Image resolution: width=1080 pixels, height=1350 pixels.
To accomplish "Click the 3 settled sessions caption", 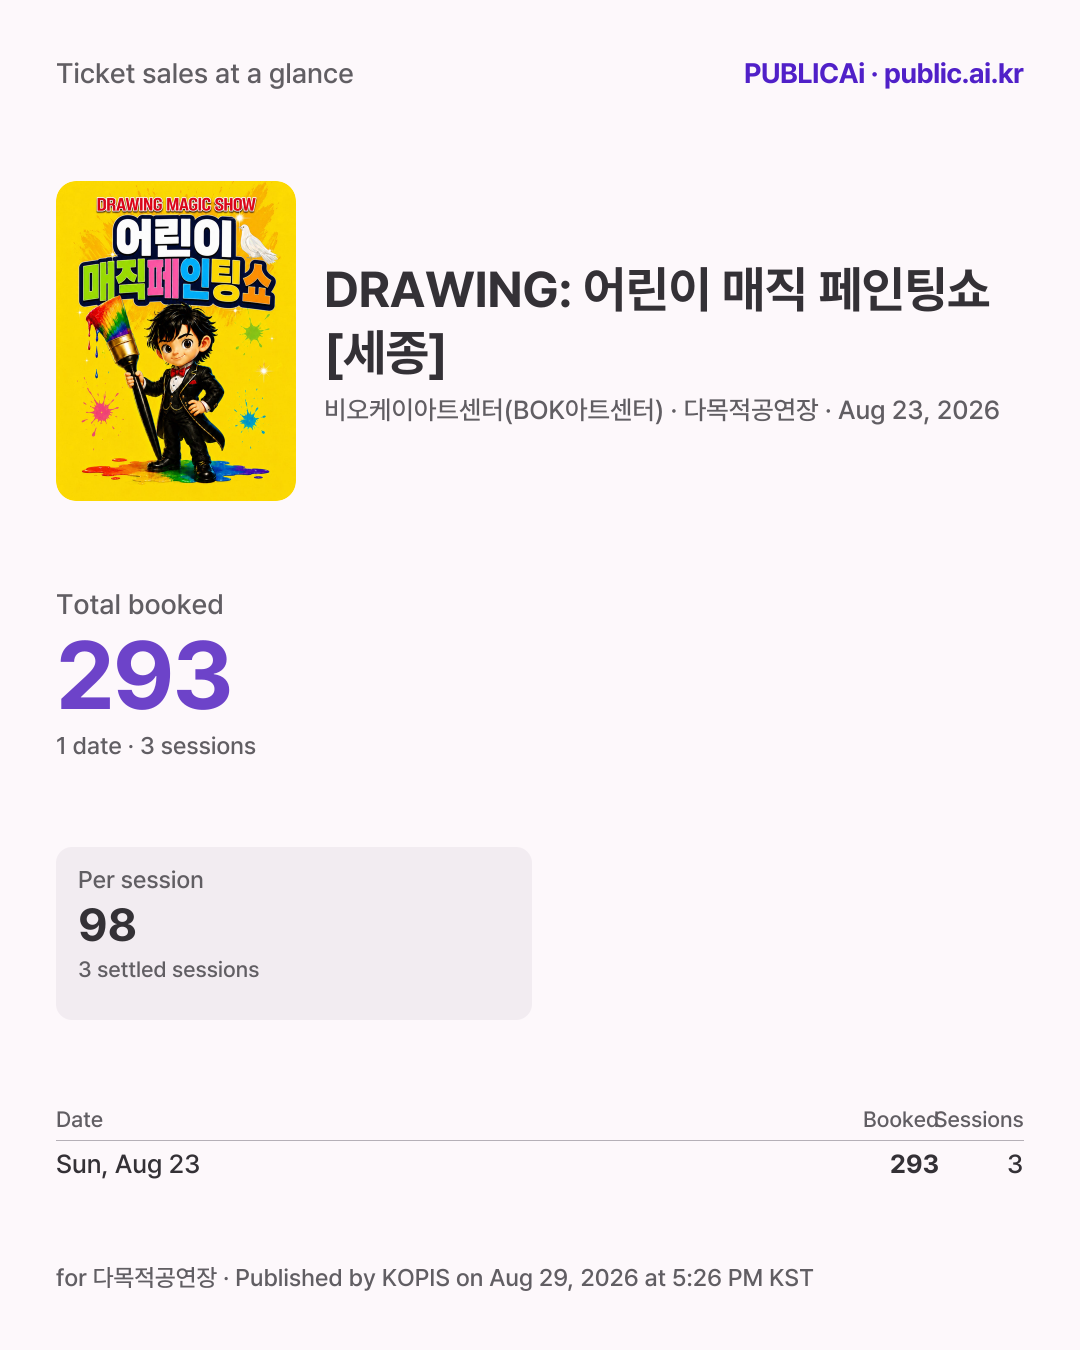I will (x=169, y=970).
